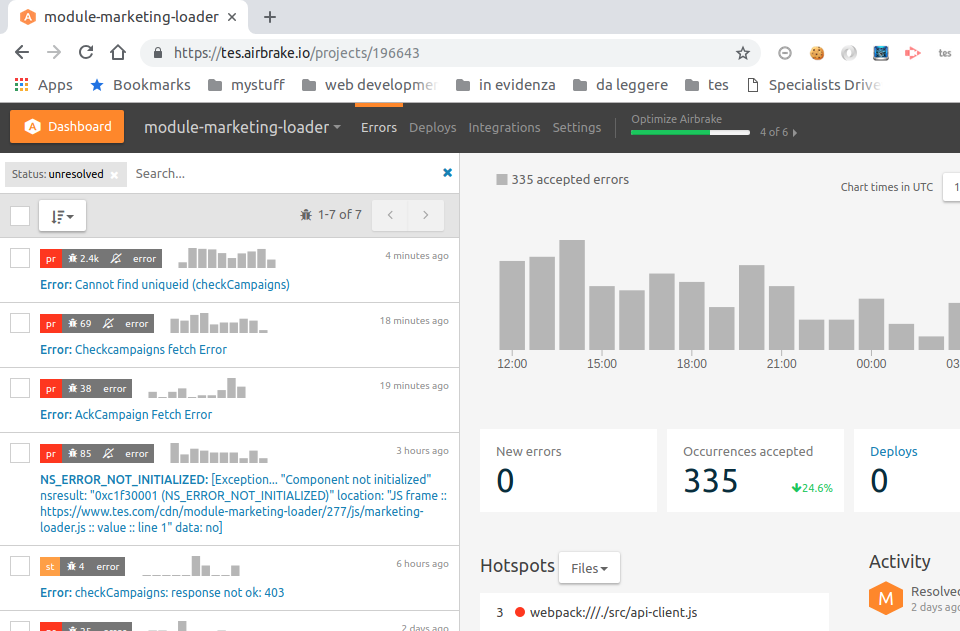The image size is (960, 631).
Task: Click the tallest chart bar before 15:00
Action: (572, 295)
